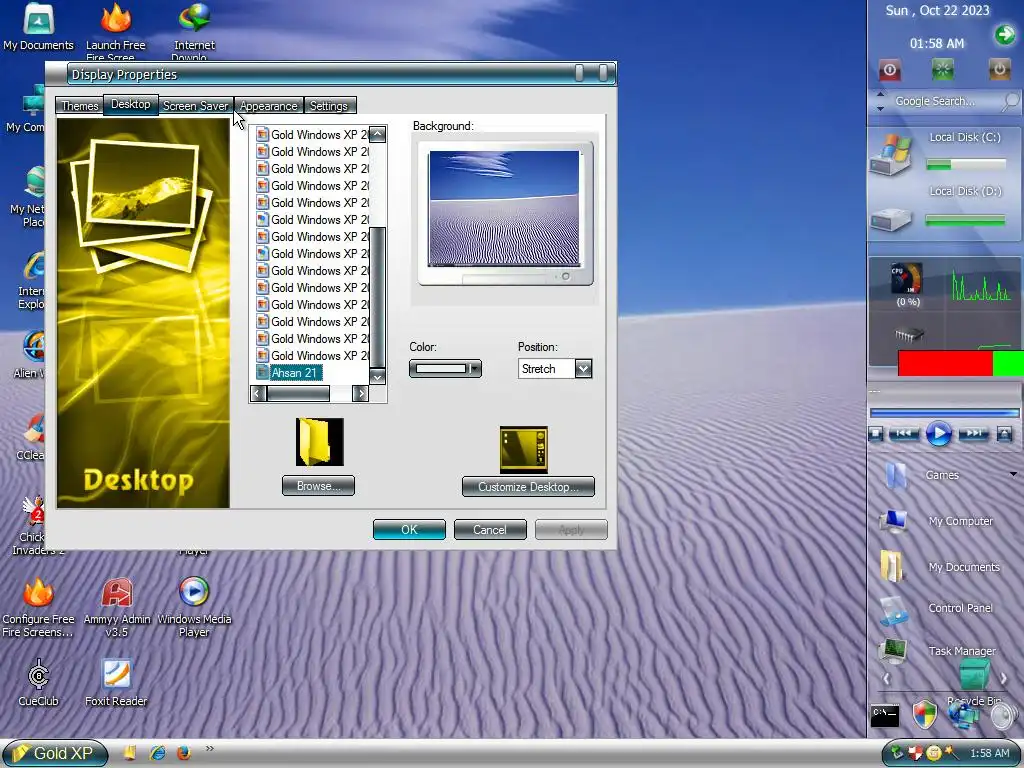Click the speaker volume icon in the sidebar
1024x768 pixels.
(x=1004, y=716)
